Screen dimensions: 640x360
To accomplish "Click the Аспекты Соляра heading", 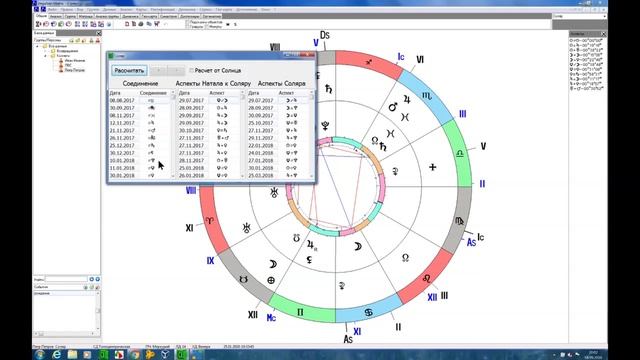I will click(282, 83).
